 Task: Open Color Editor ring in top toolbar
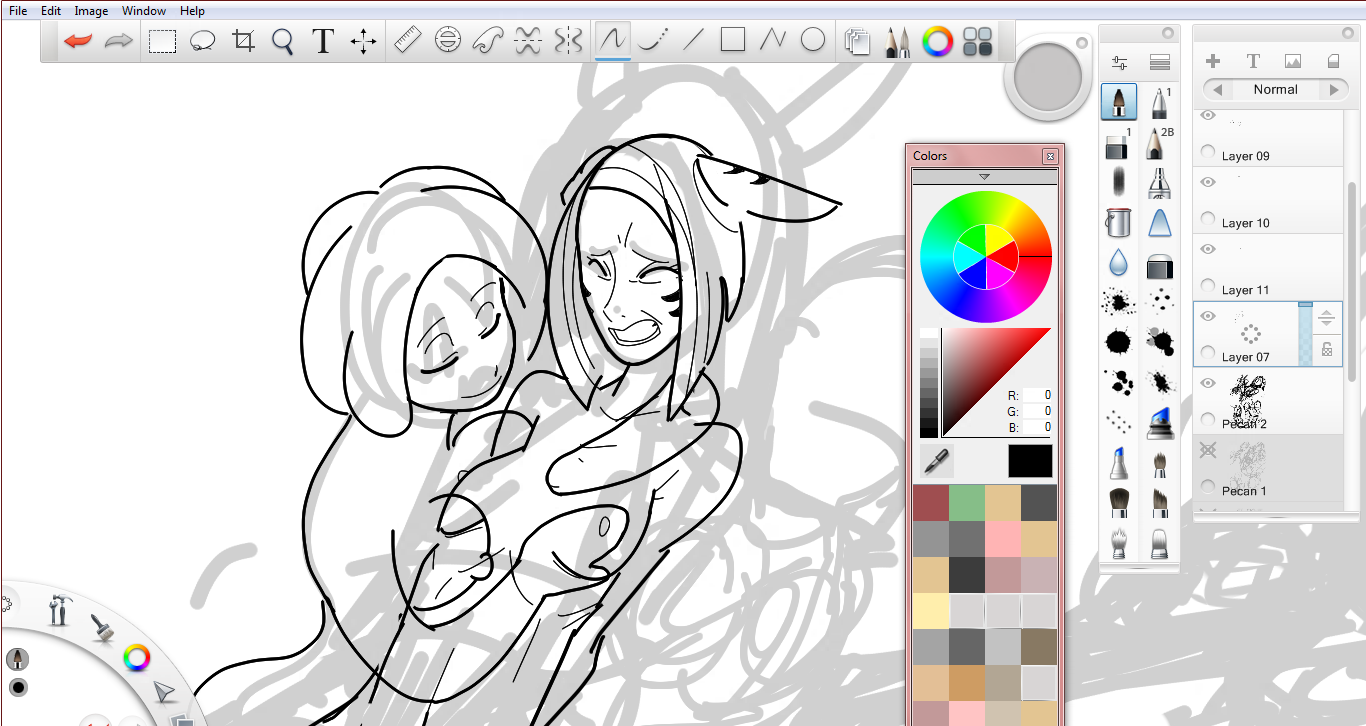tap(937, 41)
